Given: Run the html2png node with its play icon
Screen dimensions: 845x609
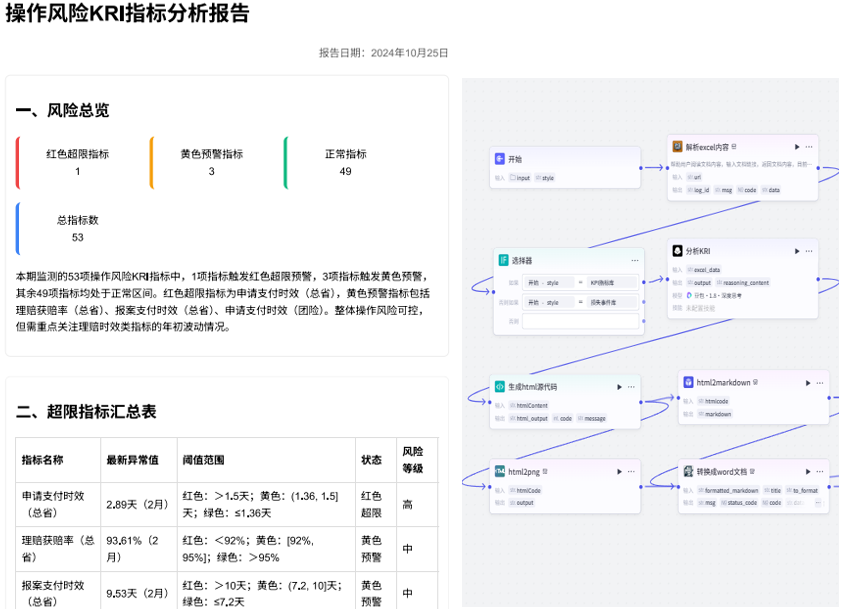Looking at the screenshot, I should [619, 472].
